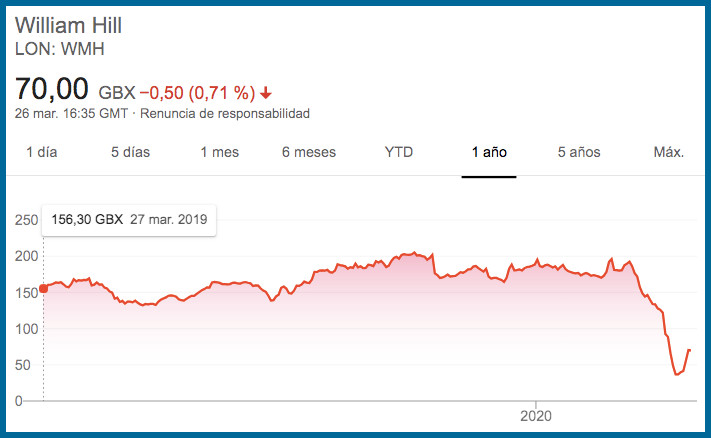Select the YTD tab
Viewport: 711px width, 438px height.
pos(399,152)
